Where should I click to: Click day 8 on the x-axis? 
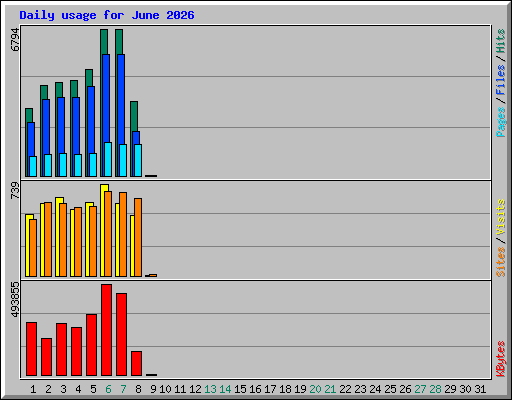[138, 389]
